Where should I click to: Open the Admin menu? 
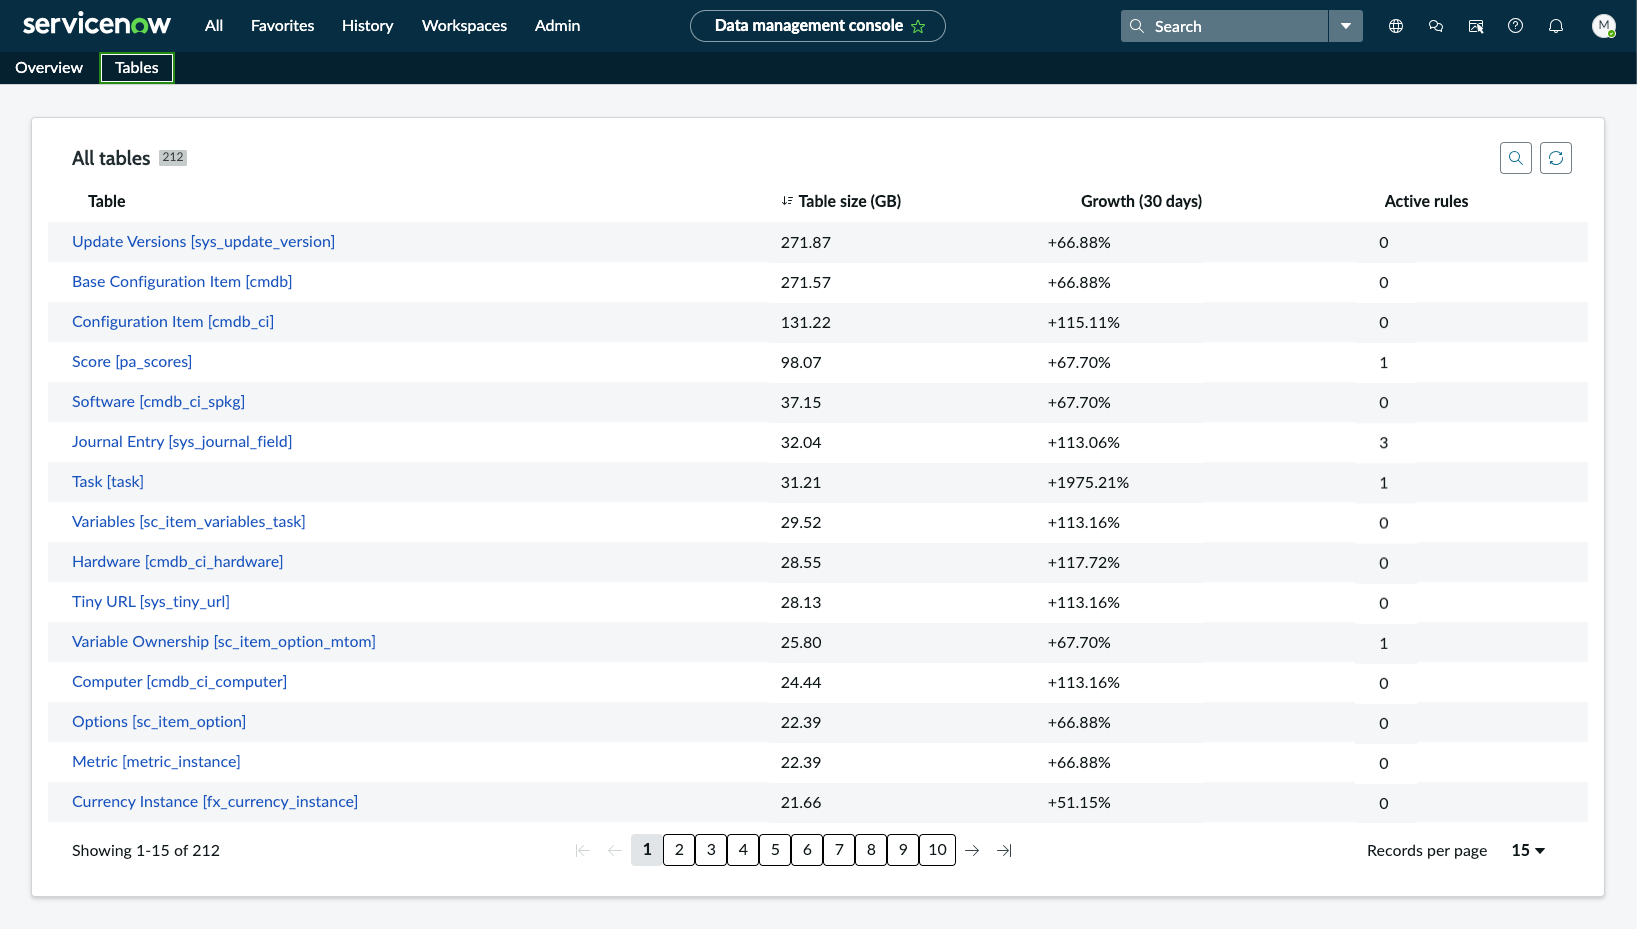click(x=557, y=26)
